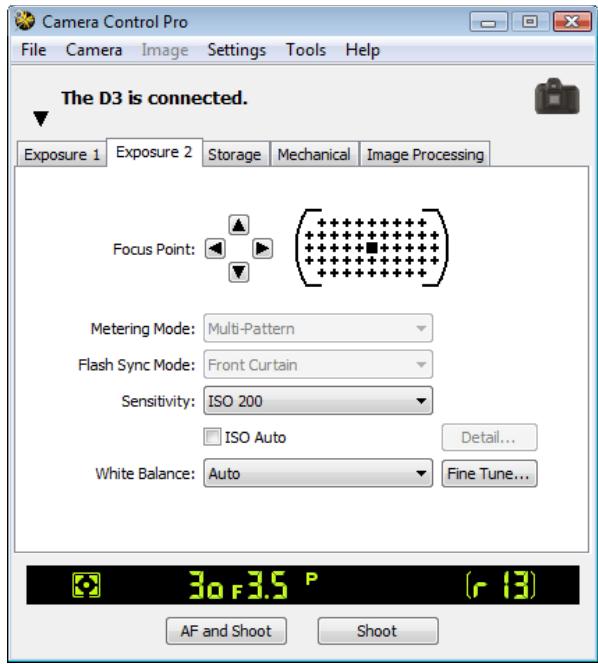Open the Flash Sync Mode Front Curtain dropdown
598x664 pixels.
point(318,365)
